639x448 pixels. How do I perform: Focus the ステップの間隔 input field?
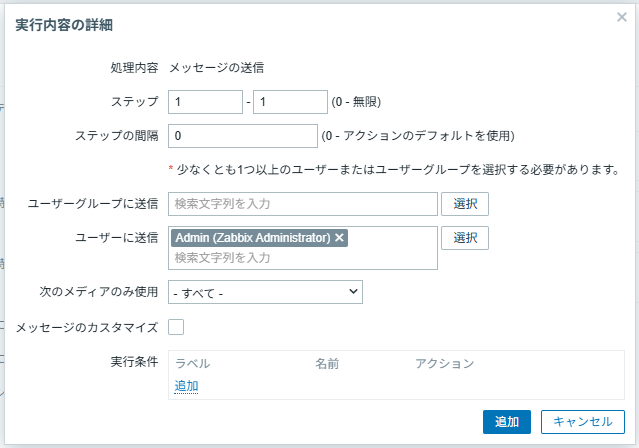click(243, 136)
